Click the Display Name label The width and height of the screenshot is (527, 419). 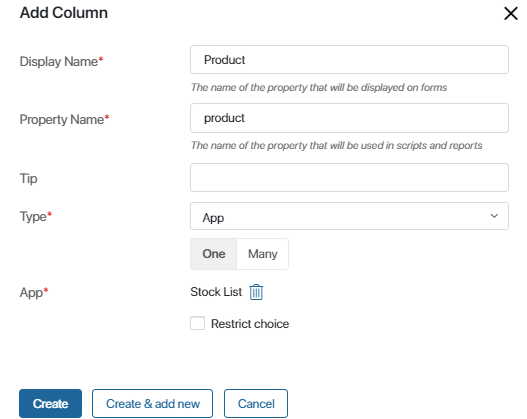click(61, 61)
